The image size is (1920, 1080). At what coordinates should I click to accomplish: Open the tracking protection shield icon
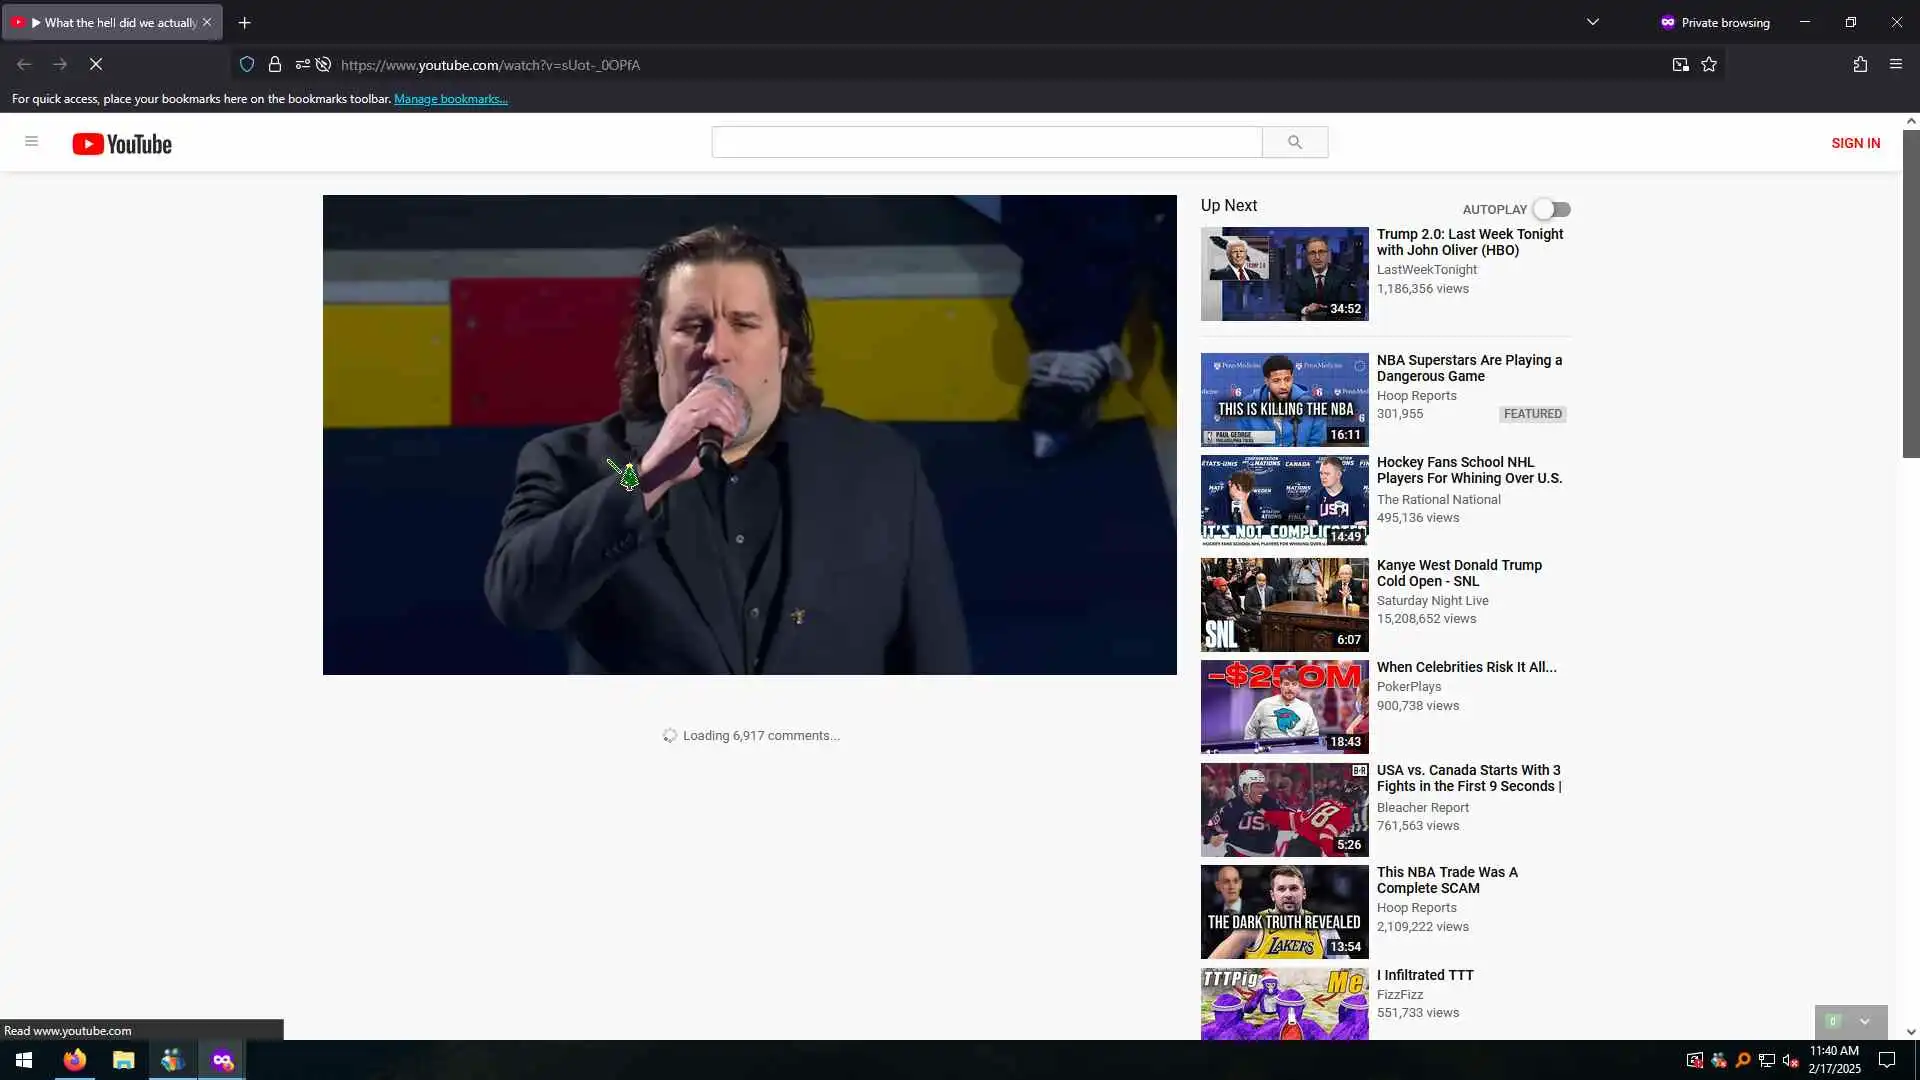pyautogui.click(x=247, y=64)
